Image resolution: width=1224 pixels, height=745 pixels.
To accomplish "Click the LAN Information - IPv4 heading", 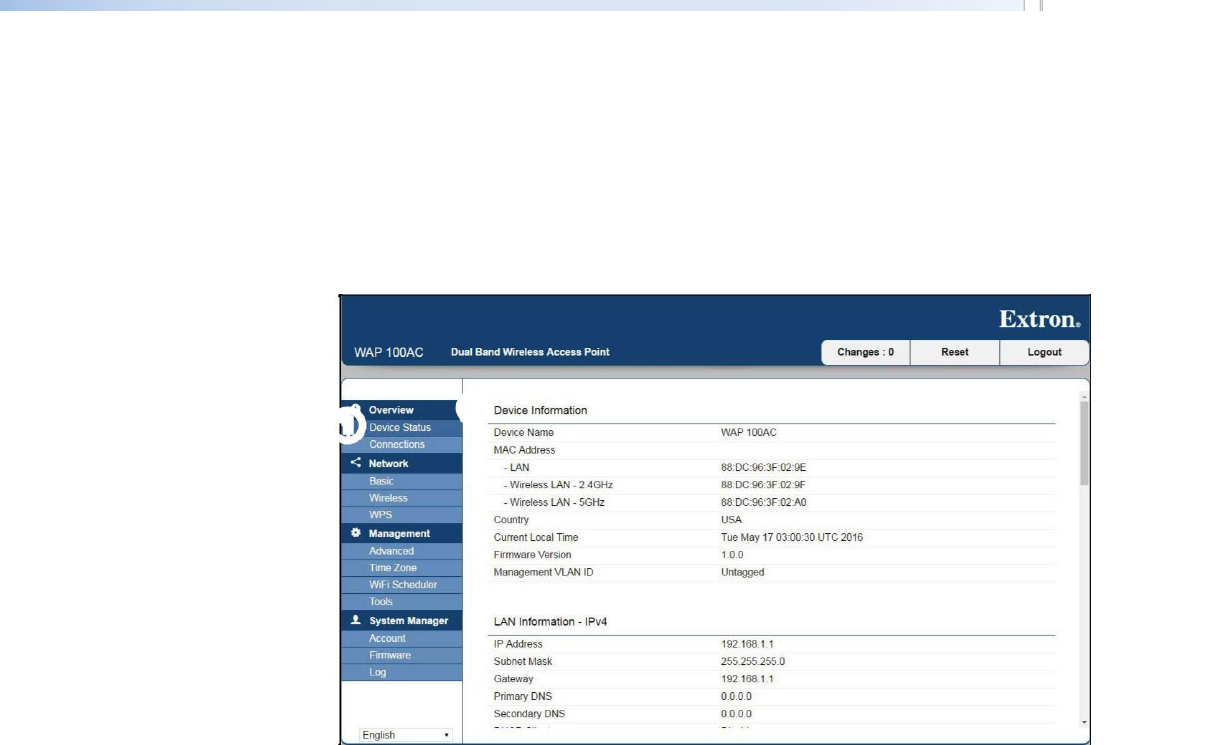I will (x=551, y=622).
